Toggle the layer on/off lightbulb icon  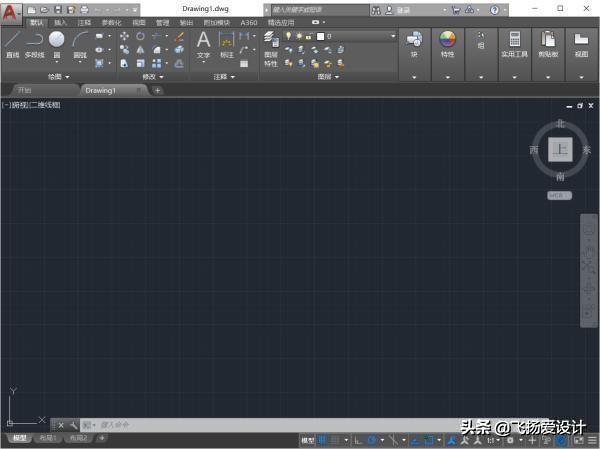click(288, 36)
